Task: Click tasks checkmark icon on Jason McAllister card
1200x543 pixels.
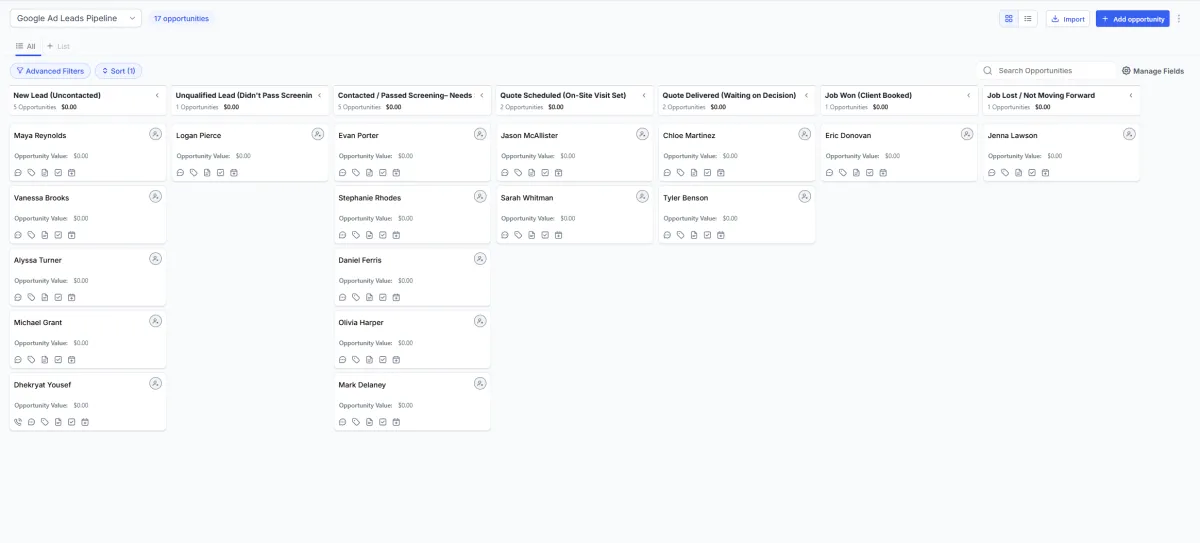Action: (x=545, y=173)
